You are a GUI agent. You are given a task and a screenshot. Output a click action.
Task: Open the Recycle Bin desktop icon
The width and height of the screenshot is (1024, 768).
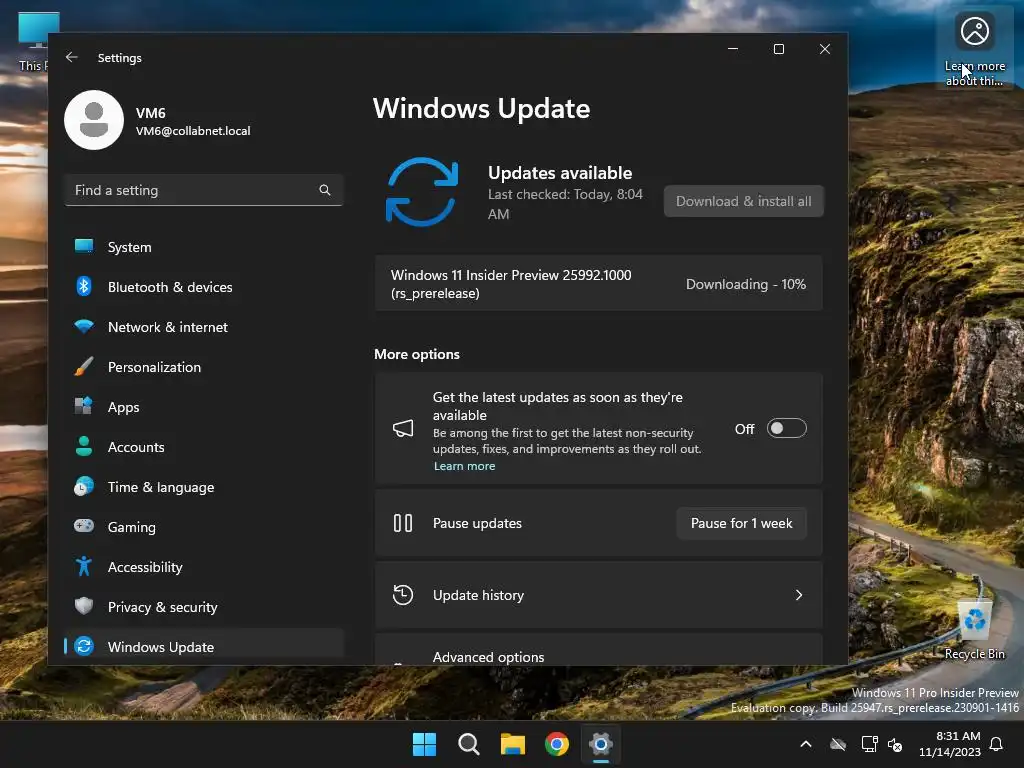tap(974, 630)
